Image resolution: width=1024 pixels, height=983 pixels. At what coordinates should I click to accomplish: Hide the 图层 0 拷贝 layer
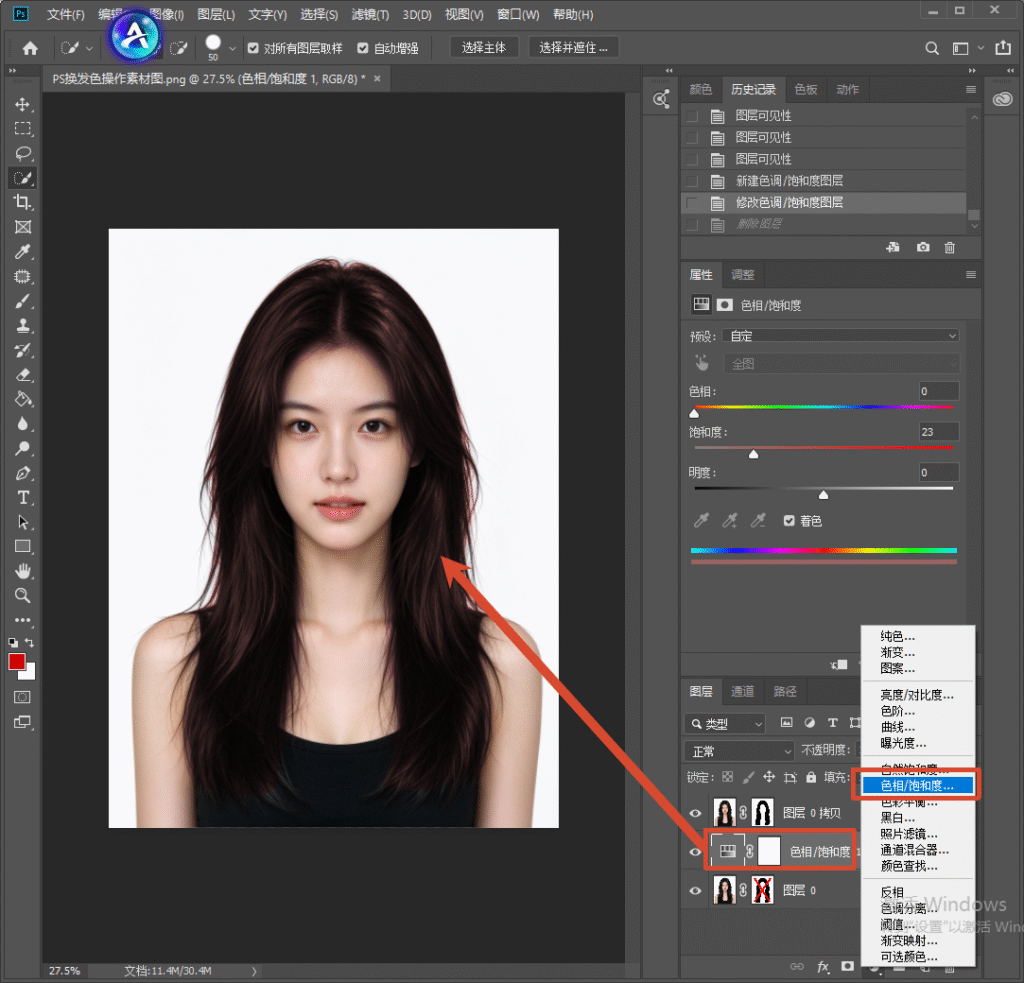[696, 813]
